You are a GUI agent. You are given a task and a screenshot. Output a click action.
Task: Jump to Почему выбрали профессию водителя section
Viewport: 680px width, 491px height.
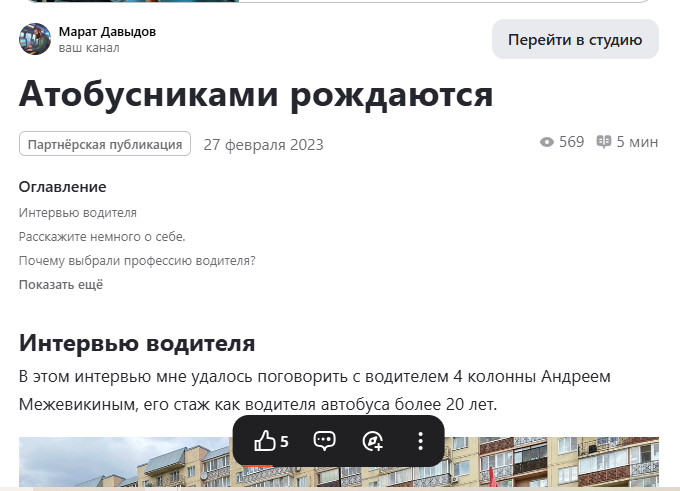(x=137, y=260)
